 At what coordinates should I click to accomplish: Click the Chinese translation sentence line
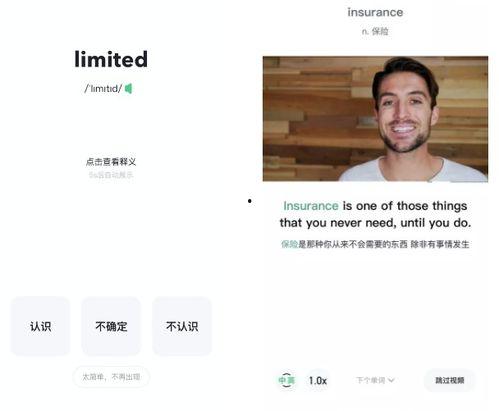click(375, 244)
